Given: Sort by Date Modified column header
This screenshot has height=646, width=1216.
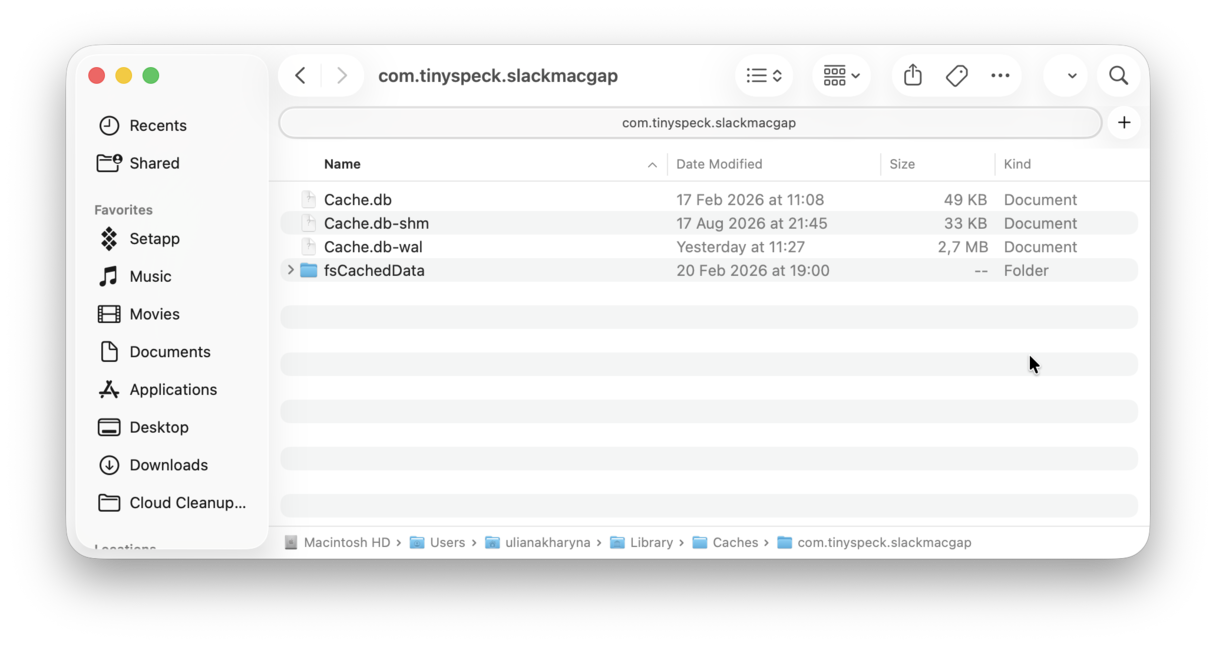Looking at the screenshot, I should [x=719, y=164].
